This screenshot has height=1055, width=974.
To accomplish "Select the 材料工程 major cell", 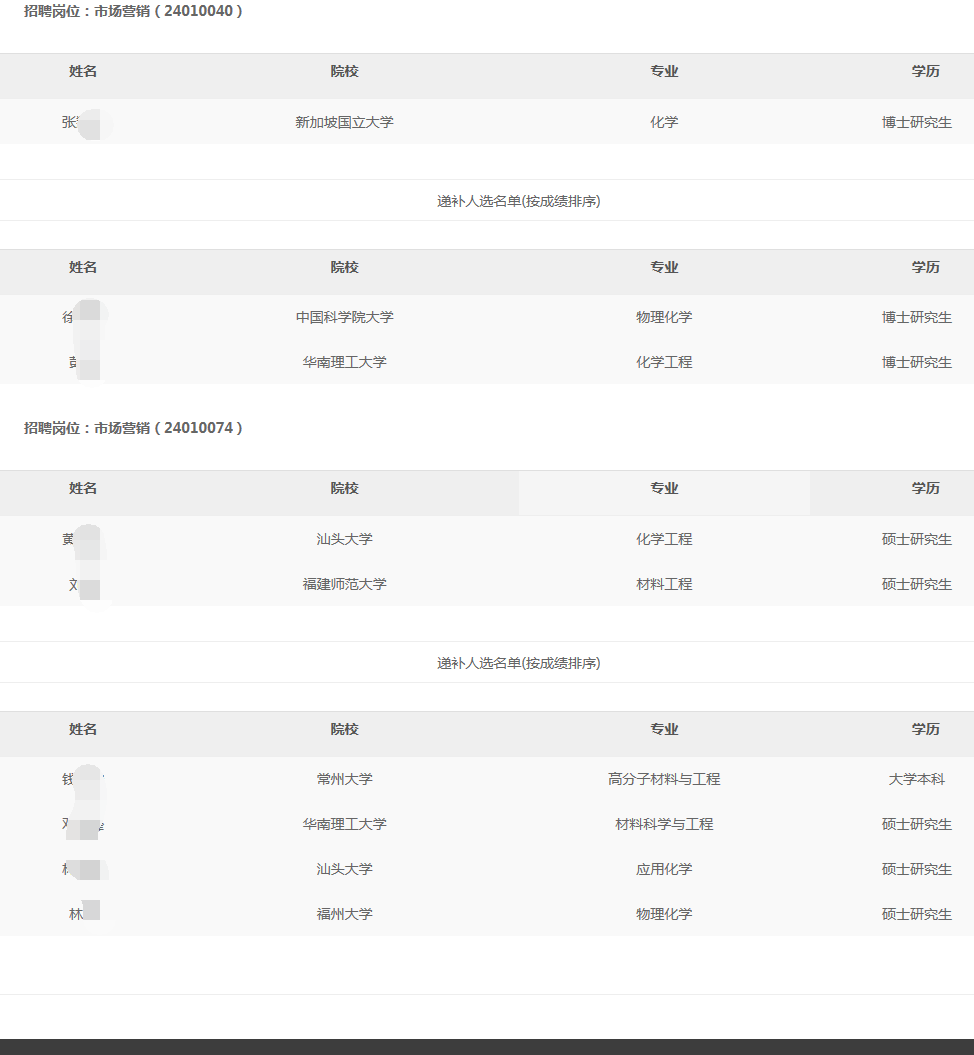I will 664,584.
